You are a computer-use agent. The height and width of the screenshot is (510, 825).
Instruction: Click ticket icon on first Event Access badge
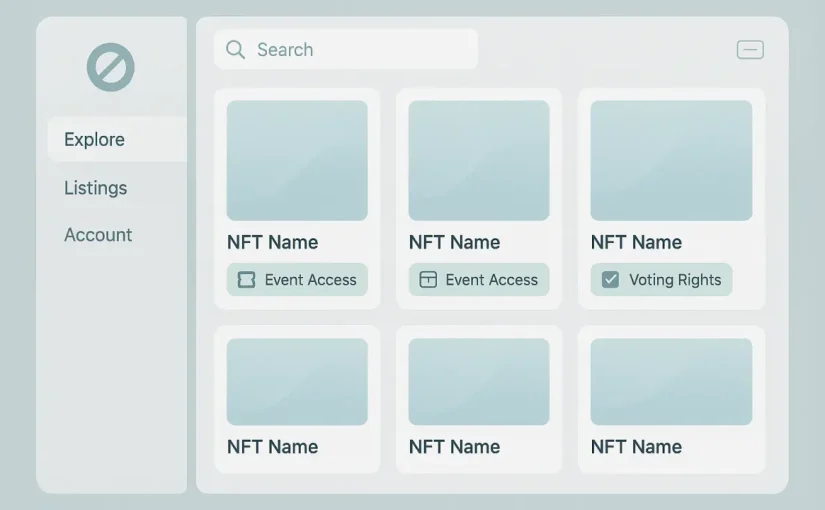(246, 280)
